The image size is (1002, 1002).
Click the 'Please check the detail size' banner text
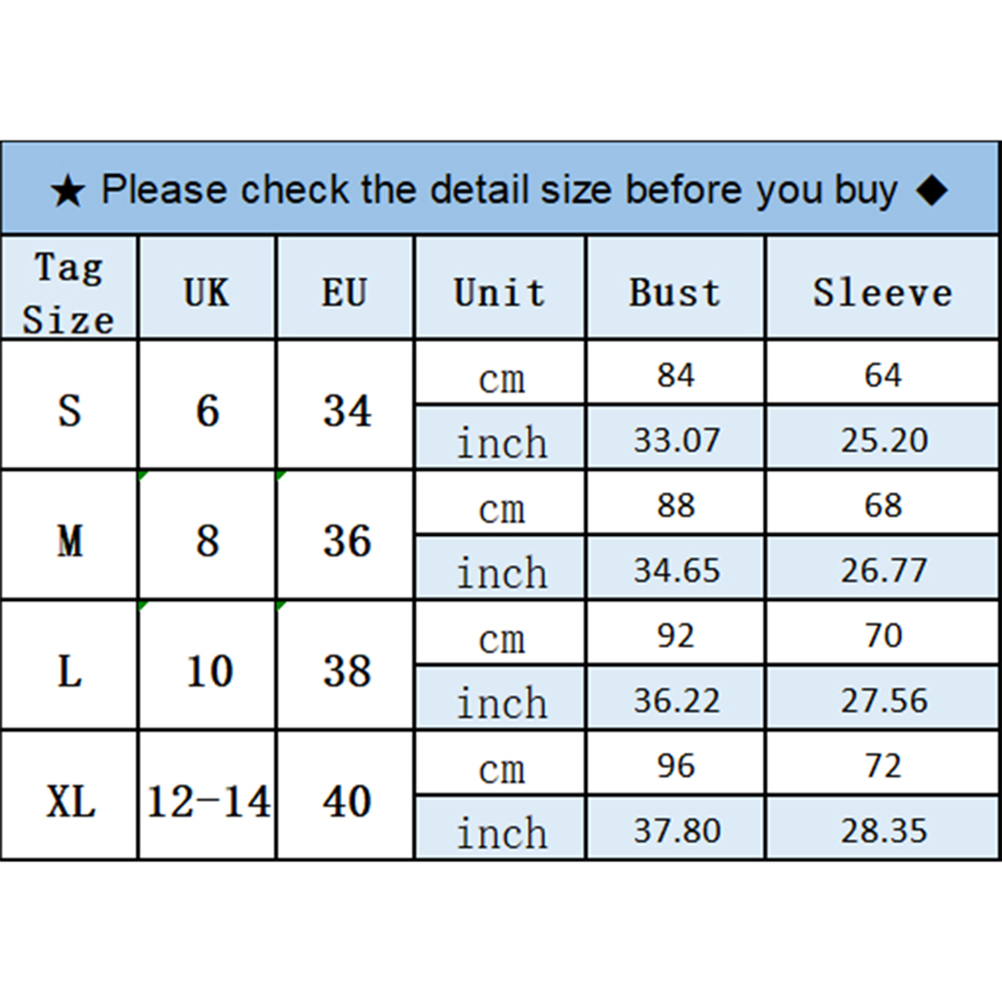(499, 190)
